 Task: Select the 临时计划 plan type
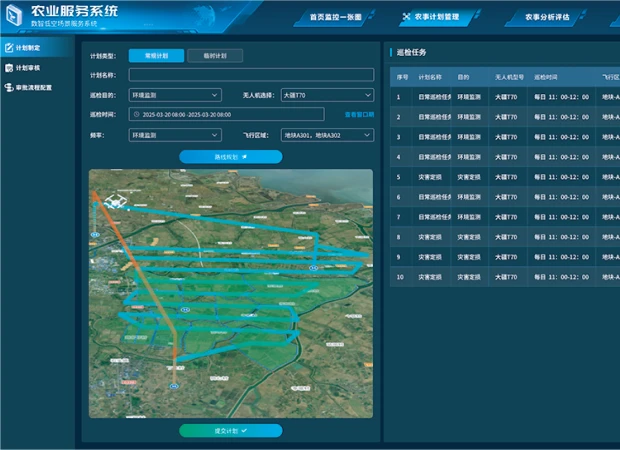pos(214,56)
